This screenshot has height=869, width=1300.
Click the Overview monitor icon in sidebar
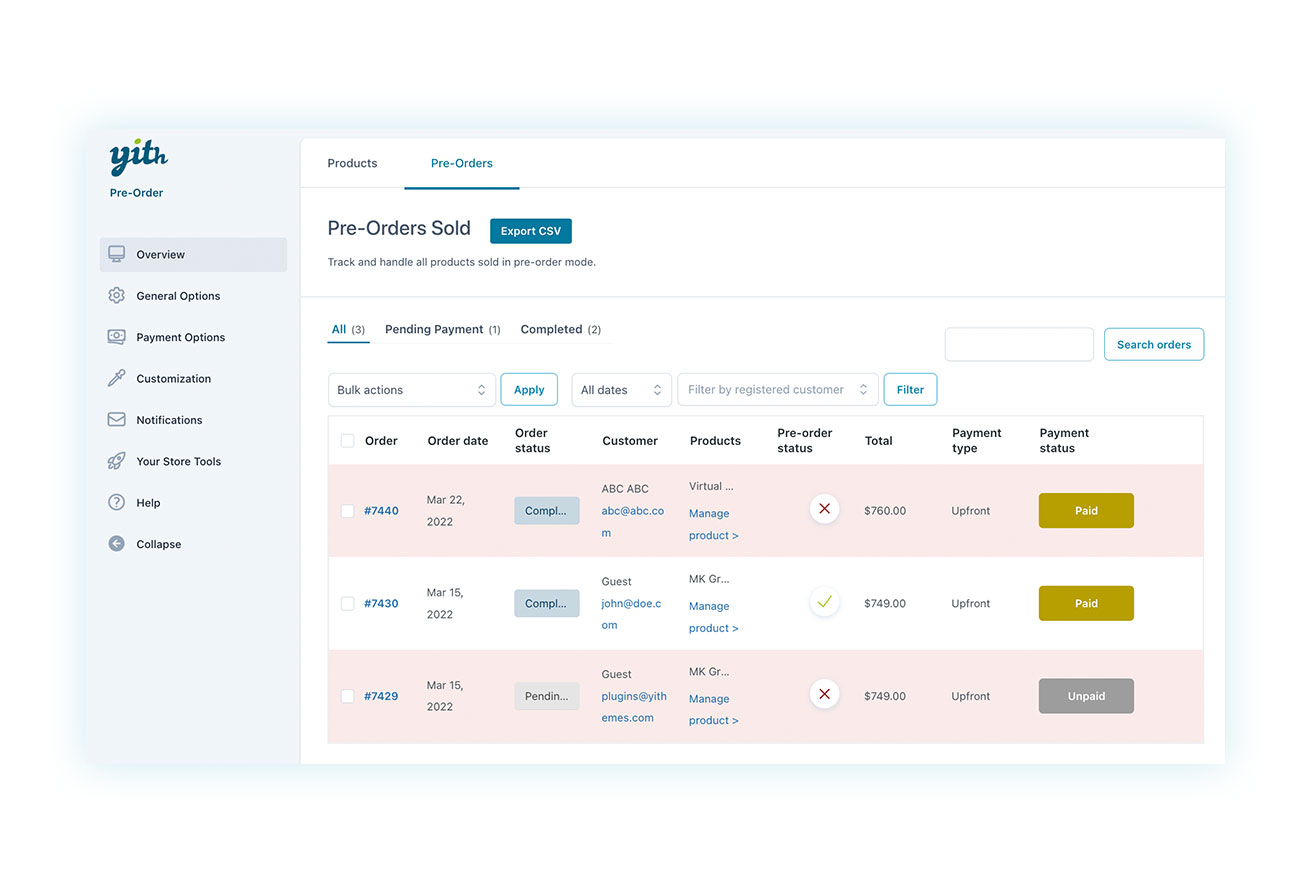[117, 254]
